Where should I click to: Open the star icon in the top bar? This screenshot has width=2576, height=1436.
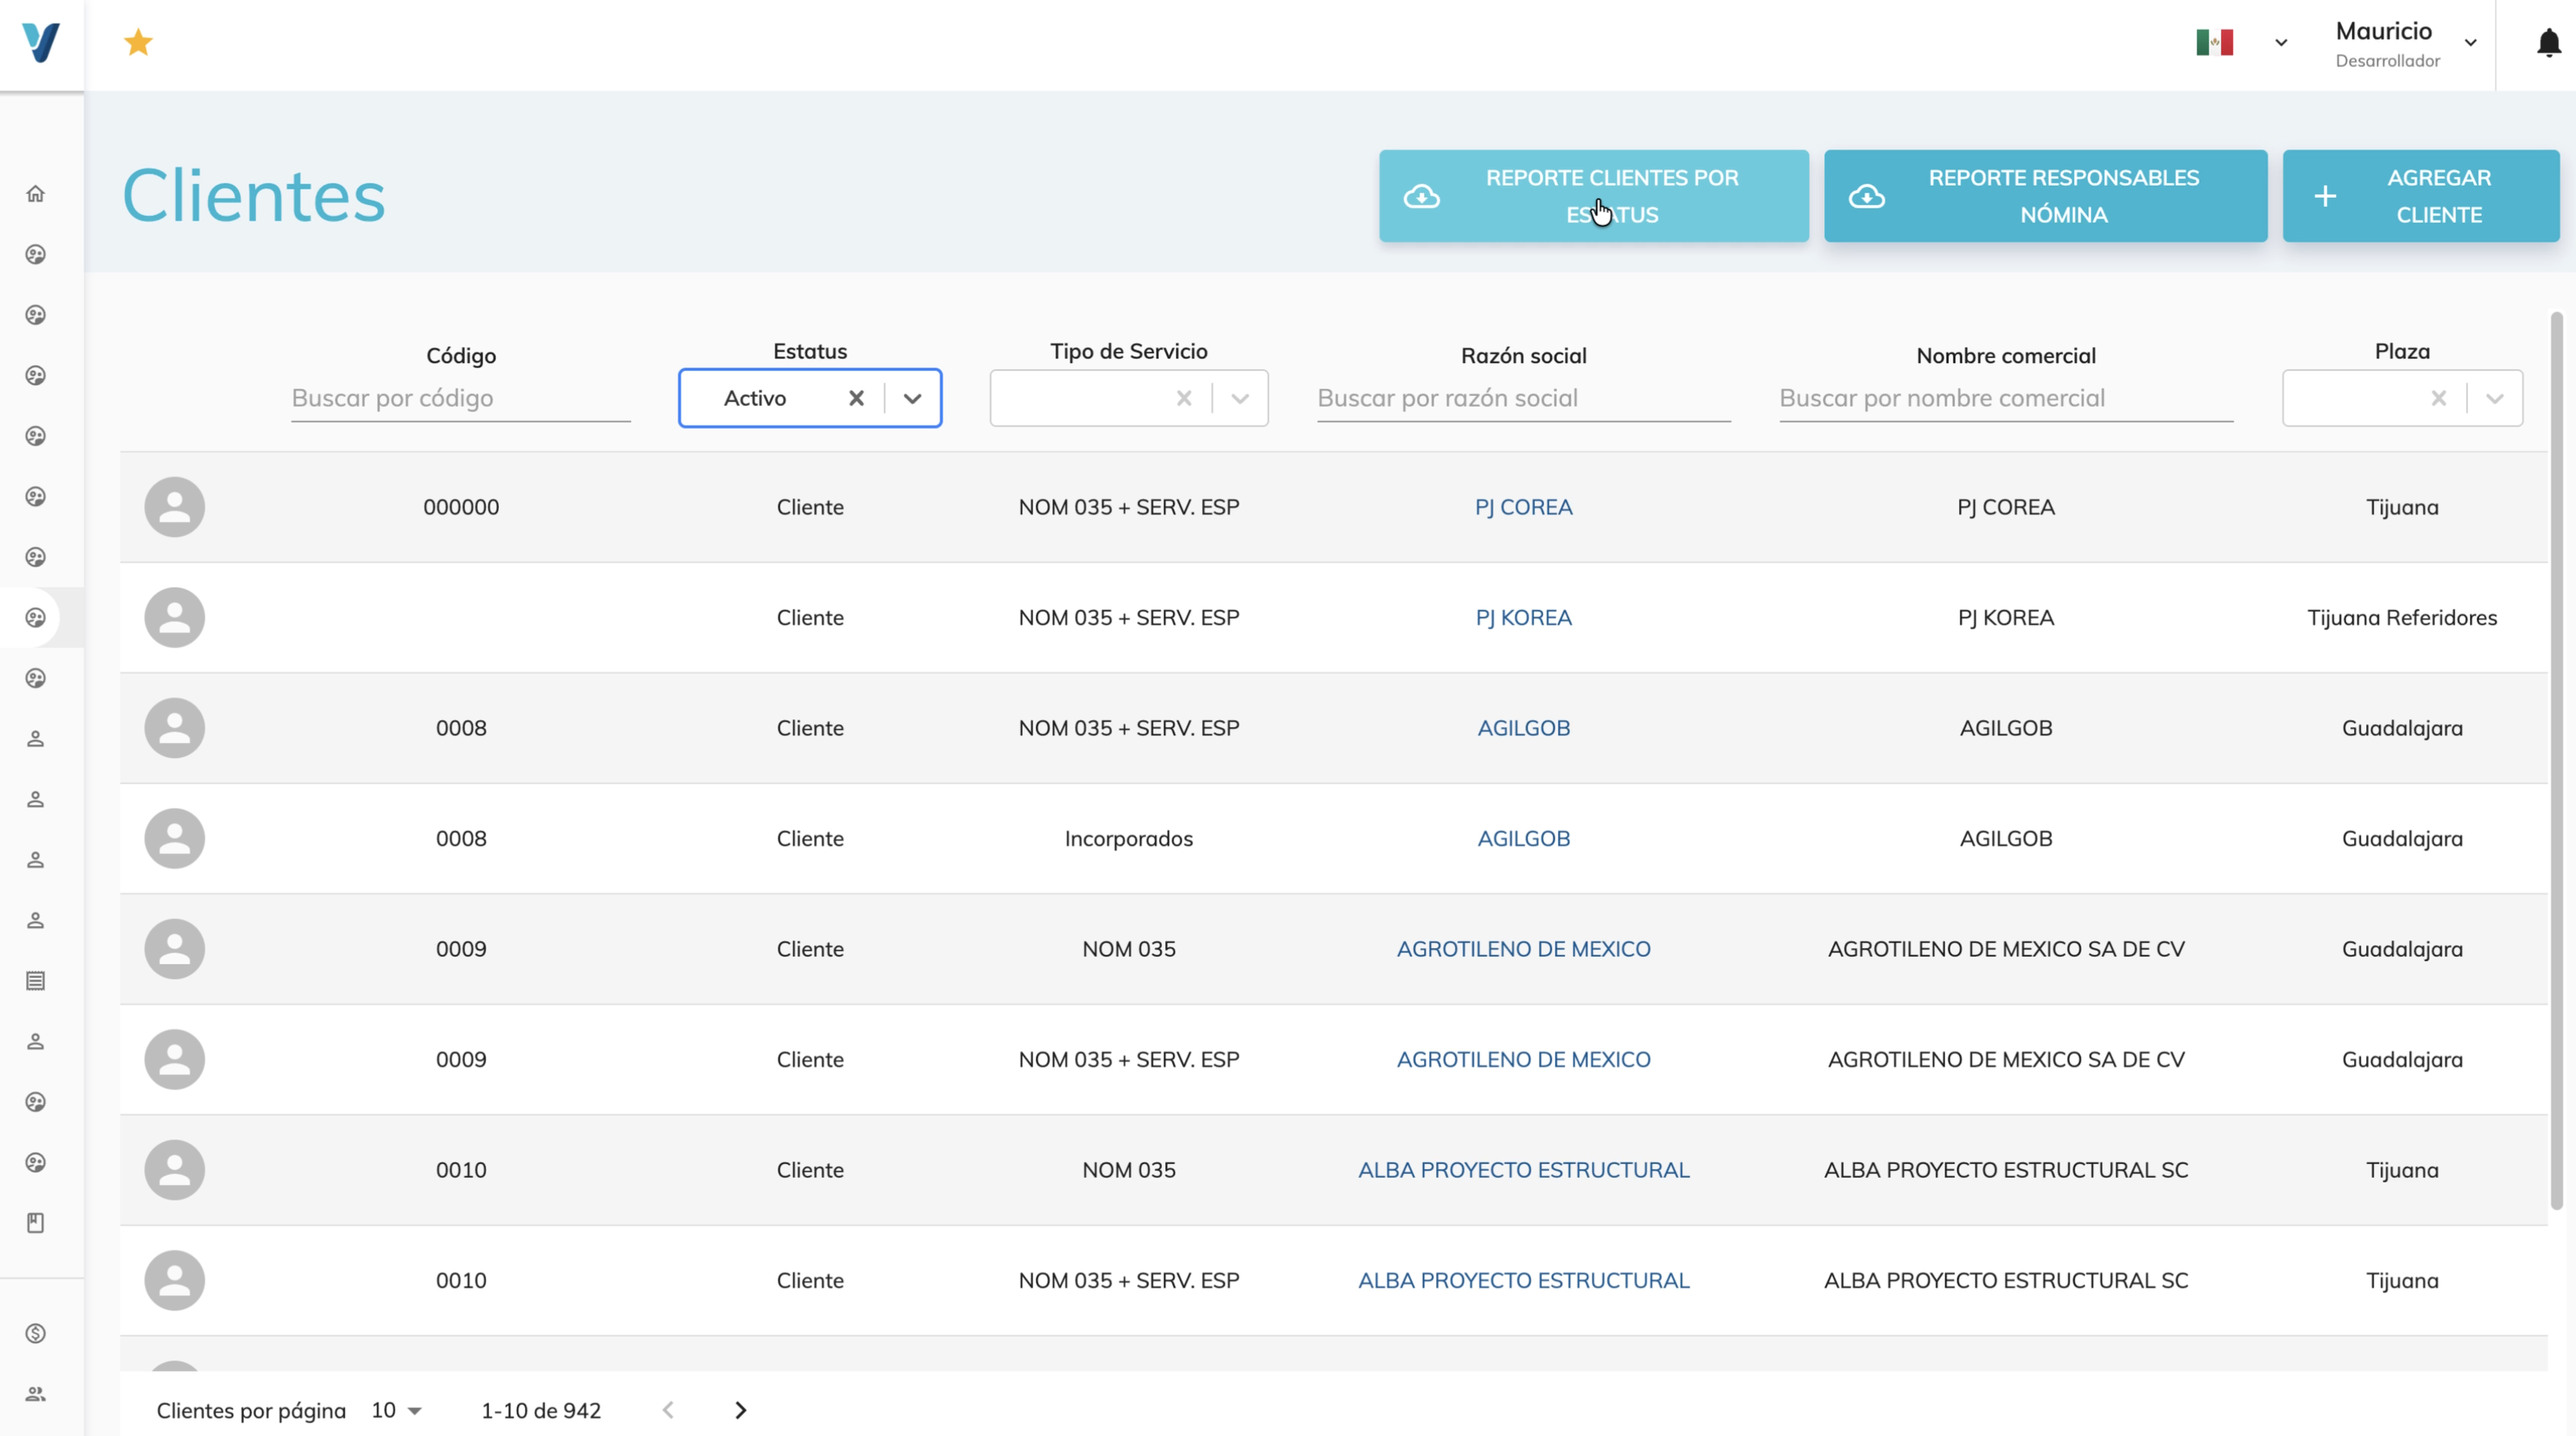click(x=138, y=42)
